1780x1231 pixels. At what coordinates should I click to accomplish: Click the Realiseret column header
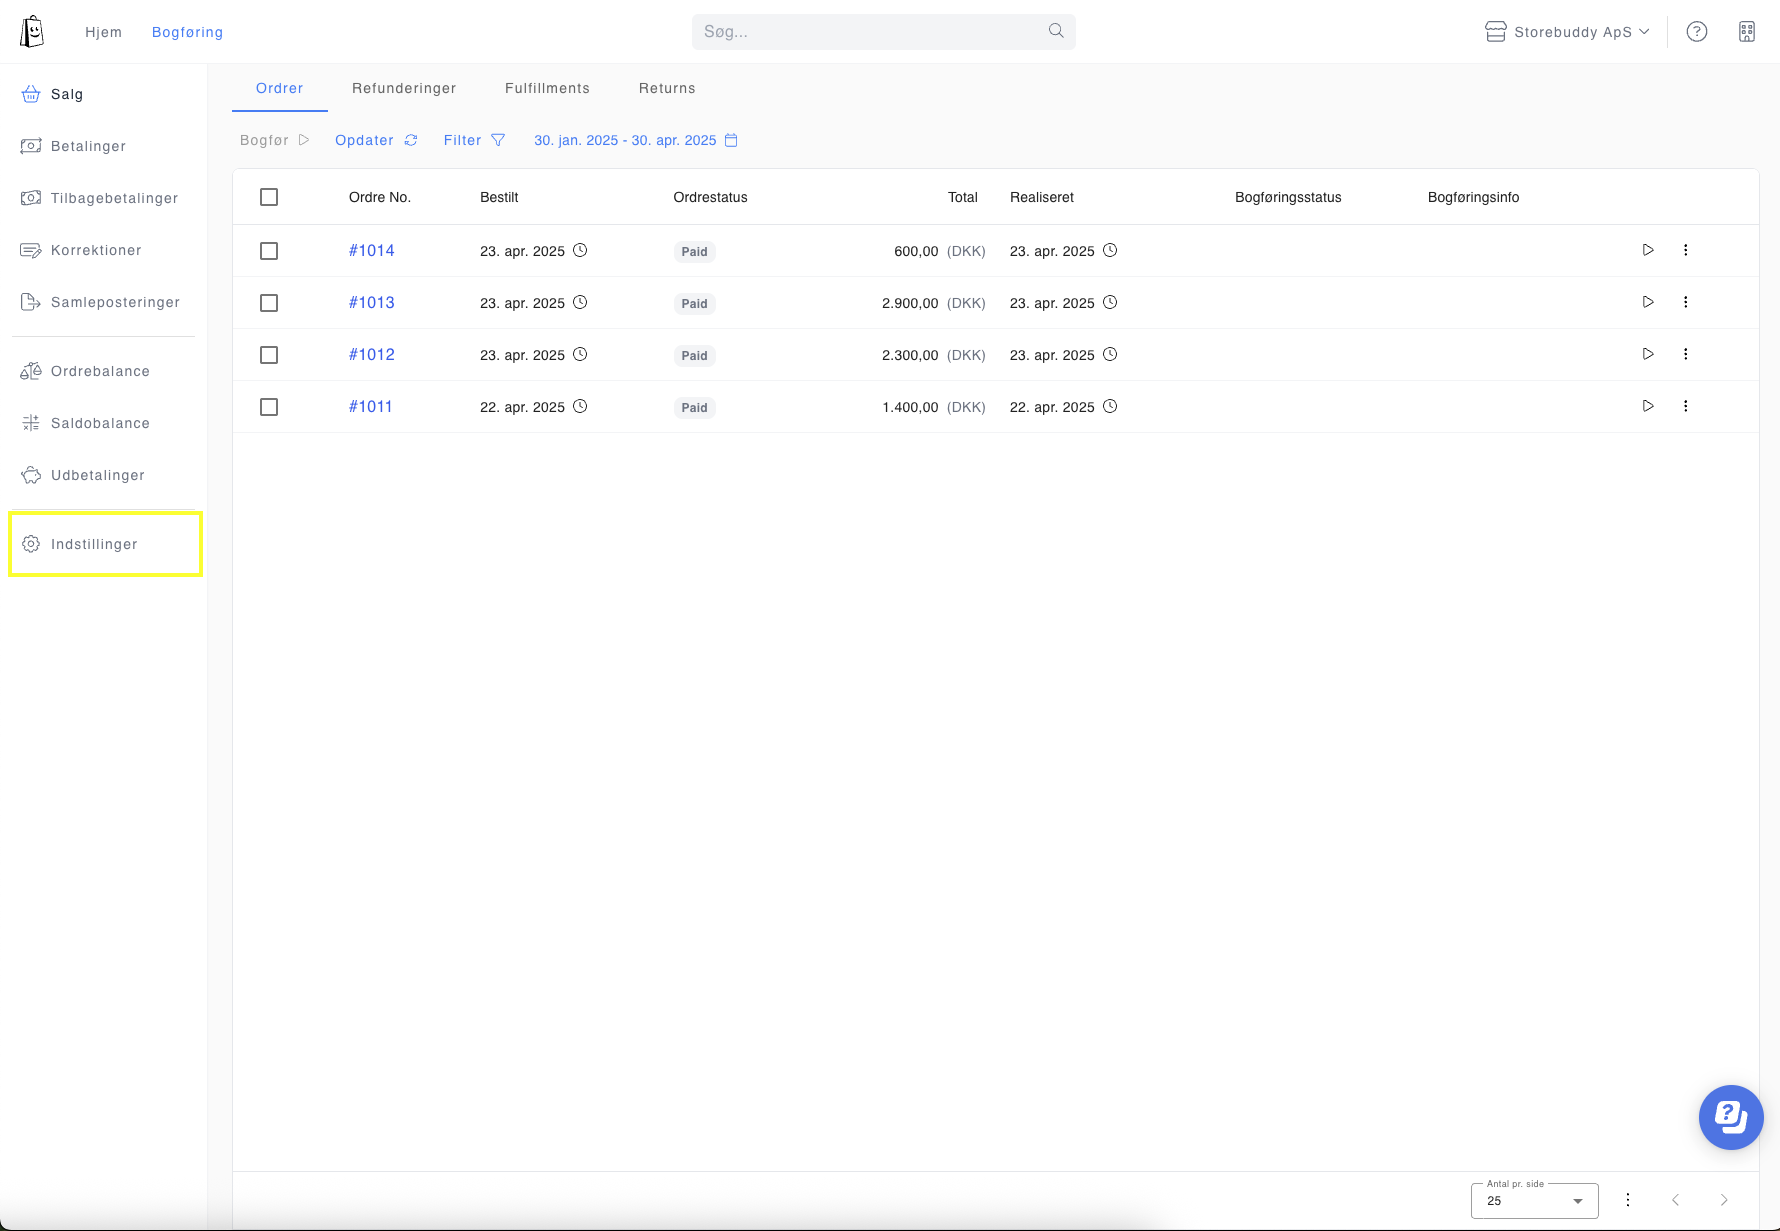[1042, 197]
